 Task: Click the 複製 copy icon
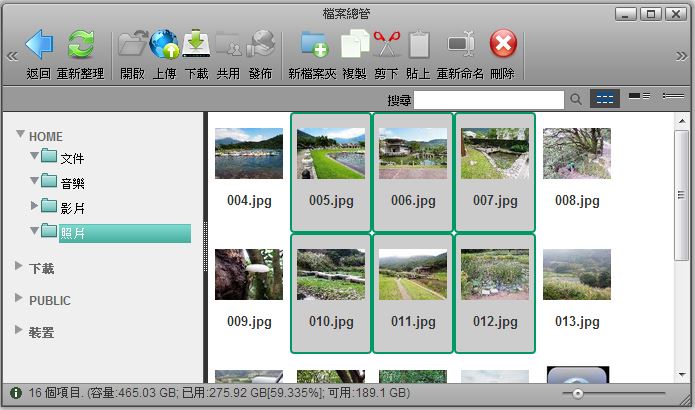(x=354, y=45)
